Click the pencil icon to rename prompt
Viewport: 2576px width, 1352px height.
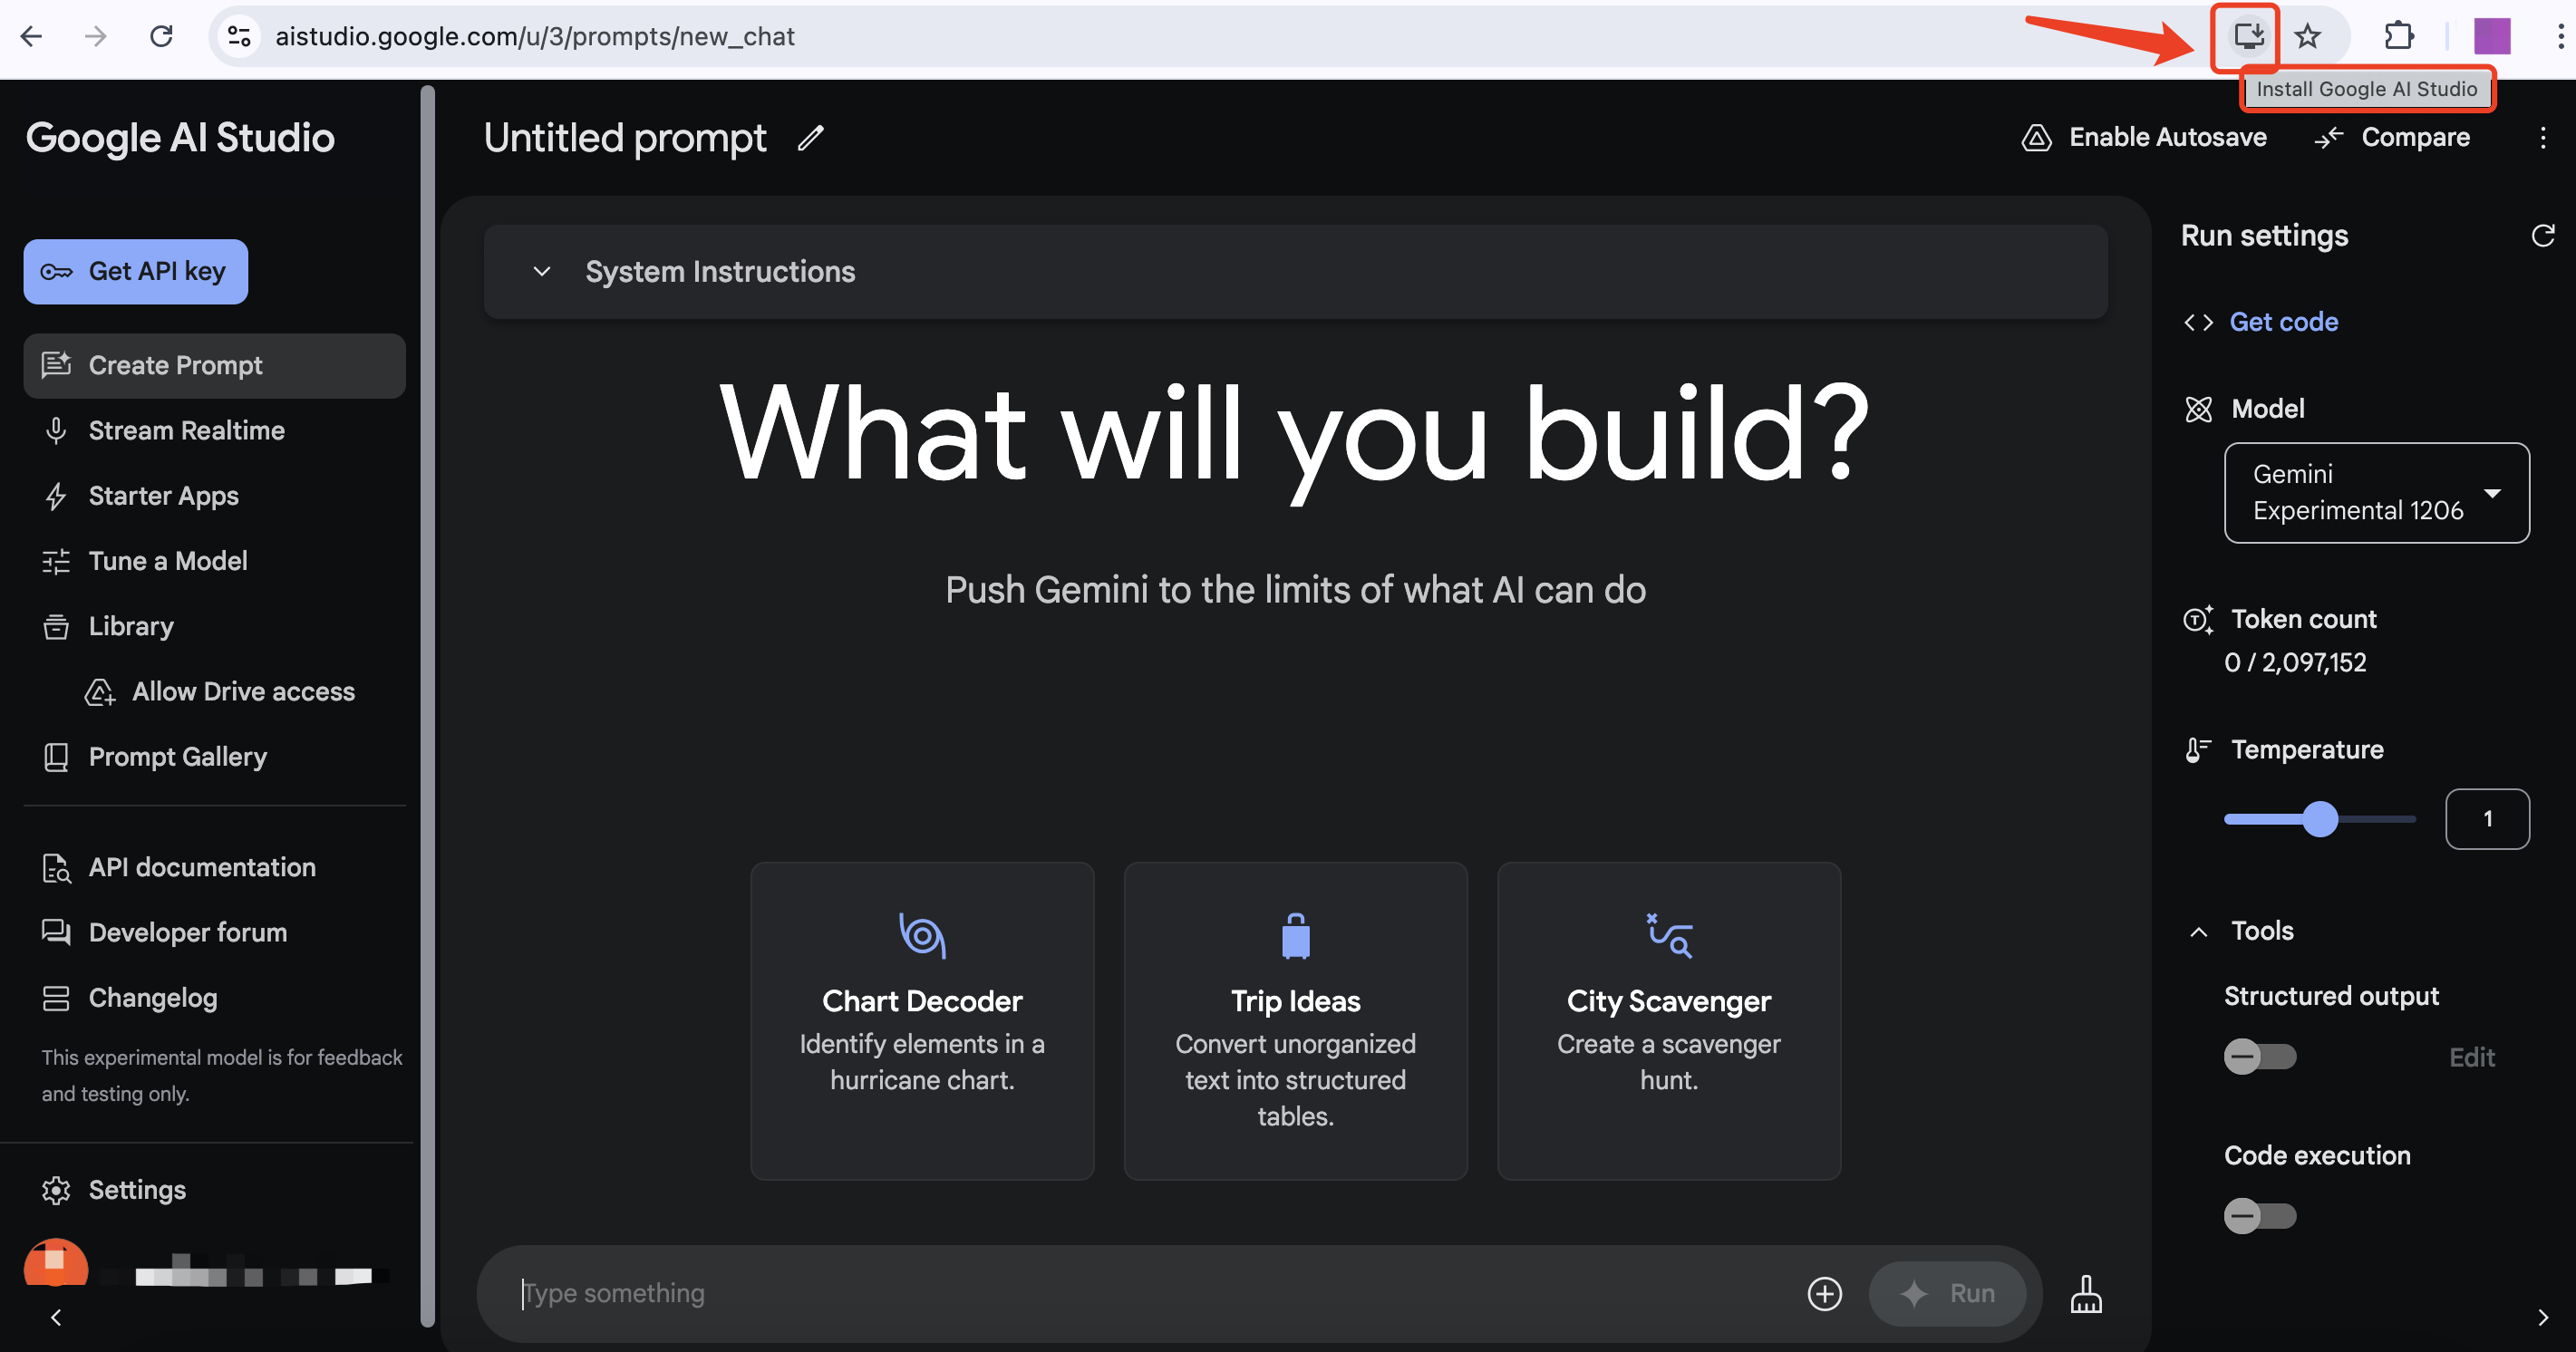click(810, 138)
